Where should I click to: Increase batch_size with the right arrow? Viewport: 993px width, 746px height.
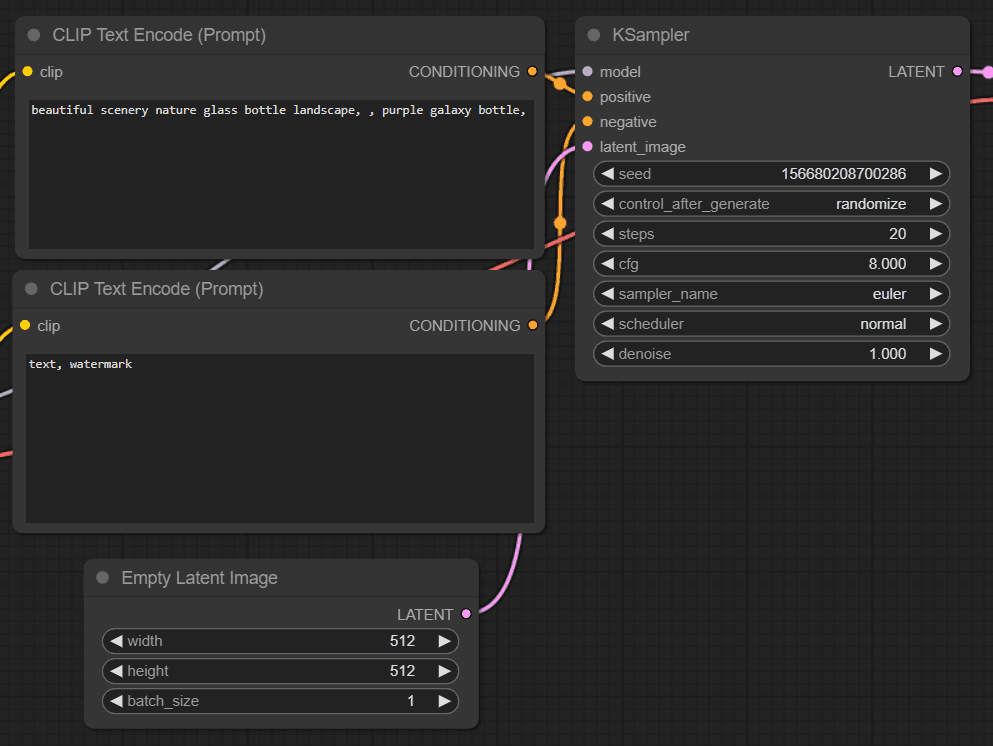(444, 701)
